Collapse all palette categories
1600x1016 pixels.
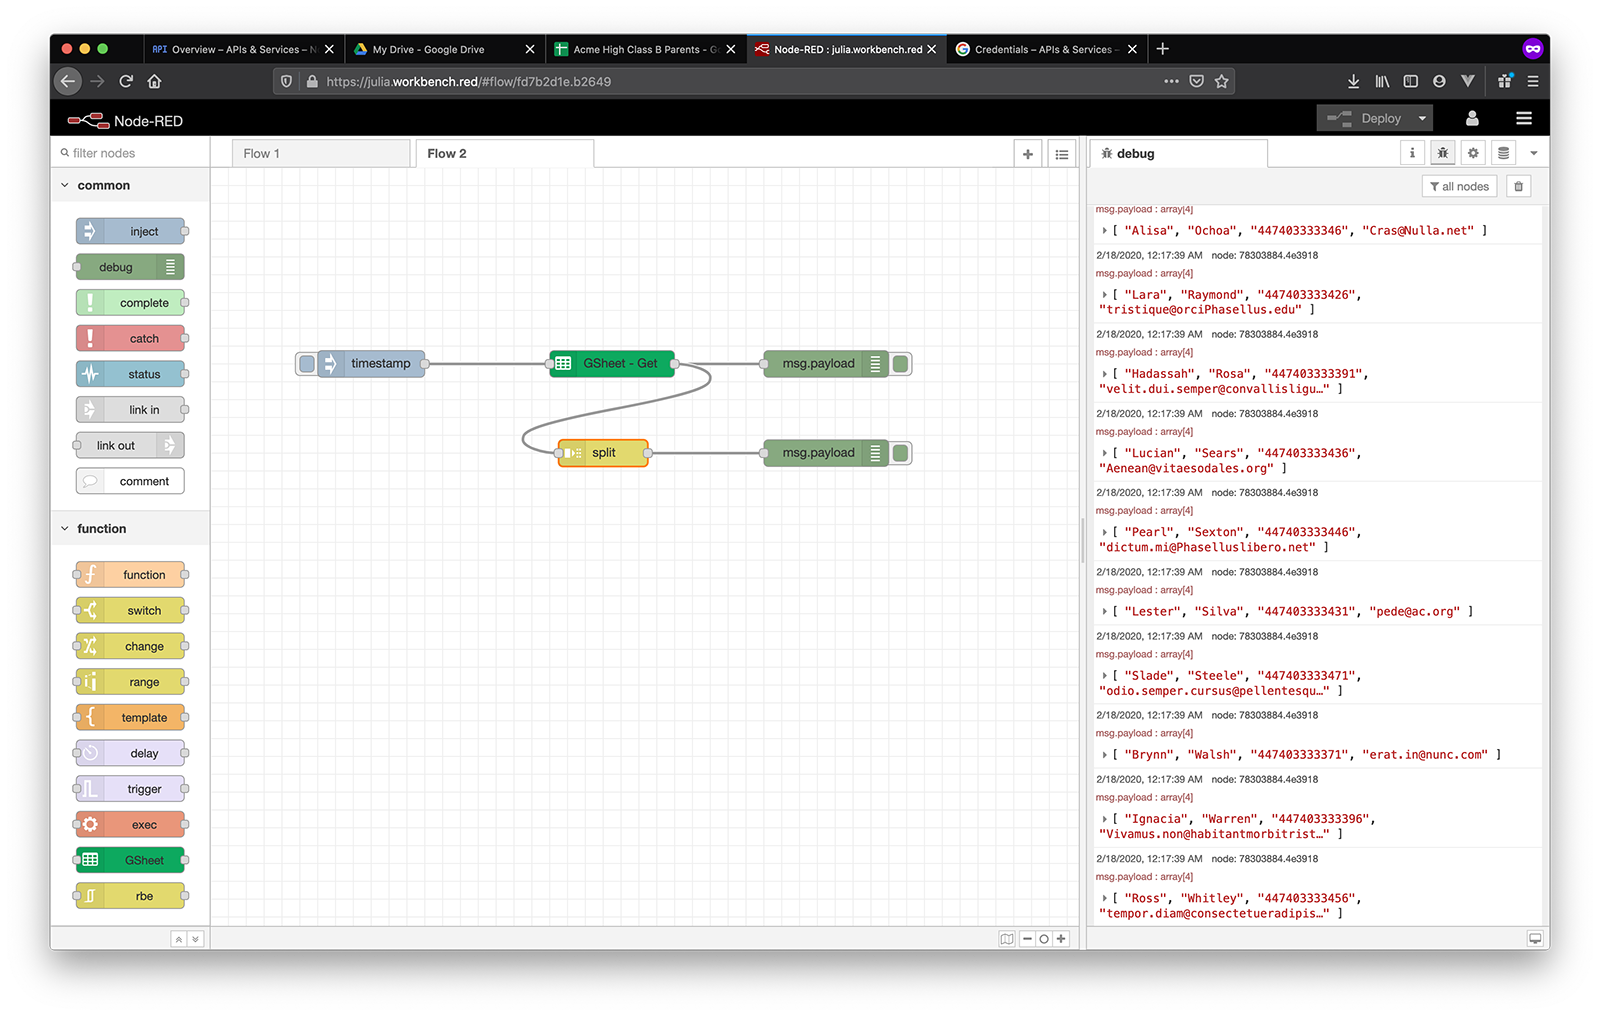tap(179, 939)
